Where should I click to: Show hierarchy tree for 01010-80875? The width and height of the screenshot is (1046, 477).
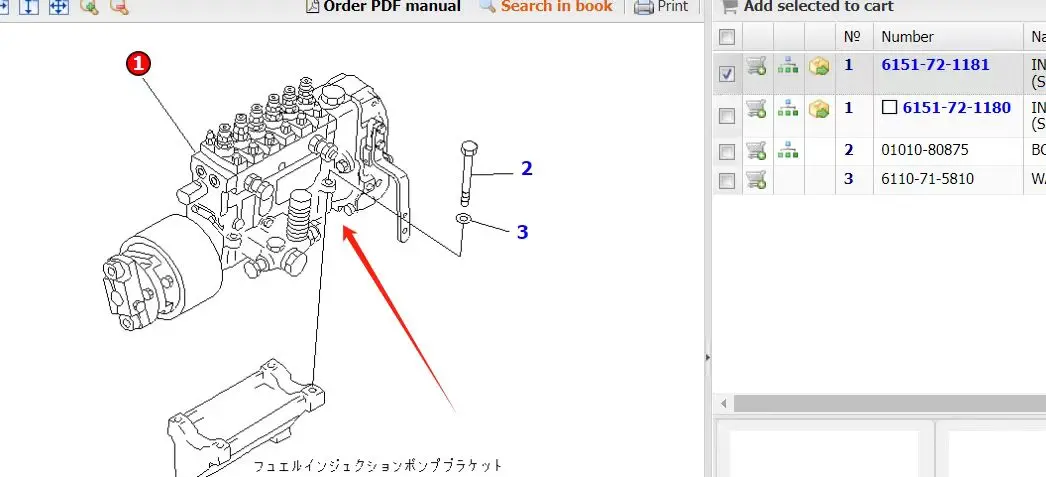[x=788, y=150]
